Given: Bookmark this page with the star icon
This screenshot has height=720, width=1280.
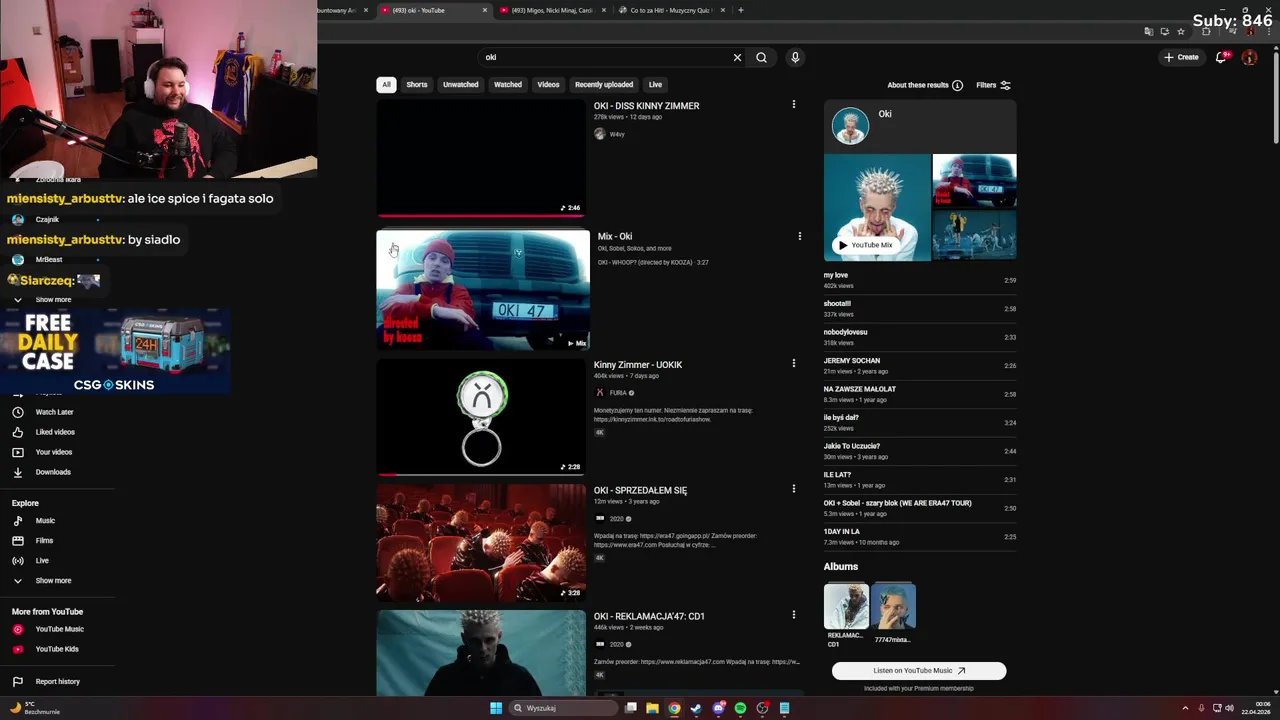Looking at the screenshot, I should (x=1181, y=31).
